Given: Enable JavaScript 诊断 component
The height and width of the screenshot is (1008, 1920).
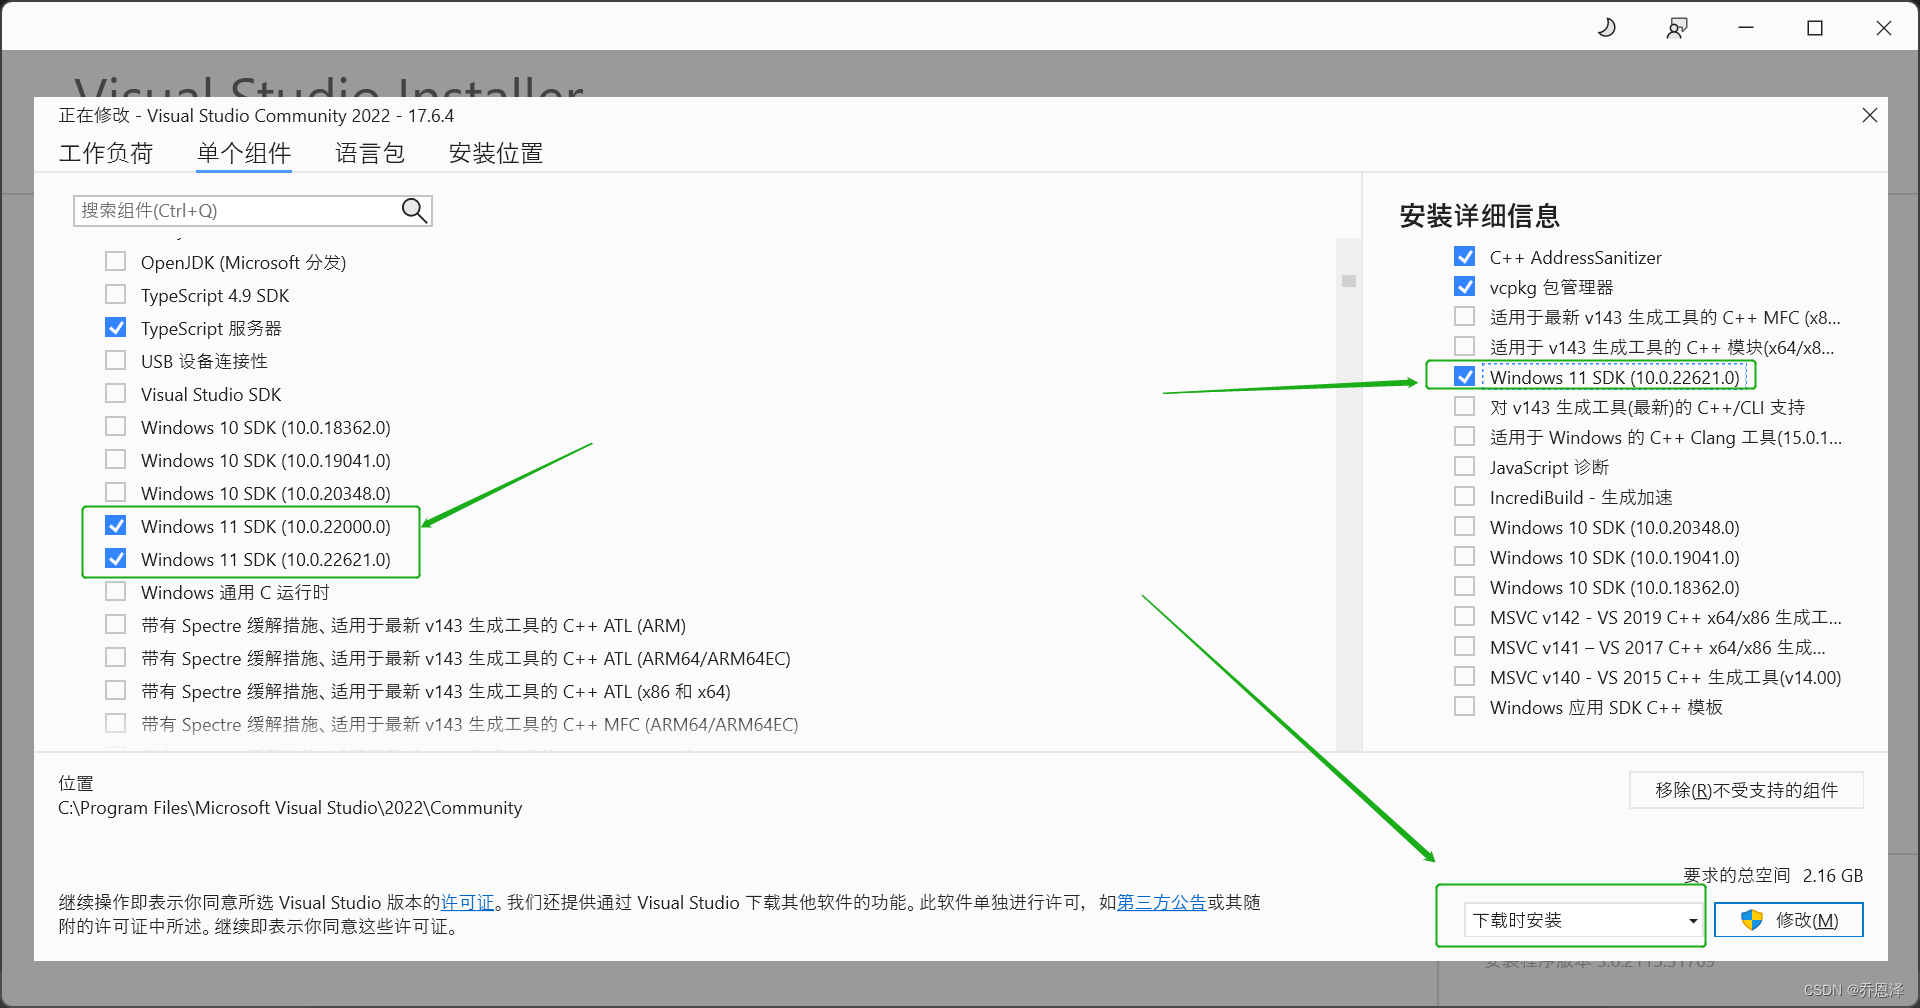Looking at the screenshot, I should 1464,466.
